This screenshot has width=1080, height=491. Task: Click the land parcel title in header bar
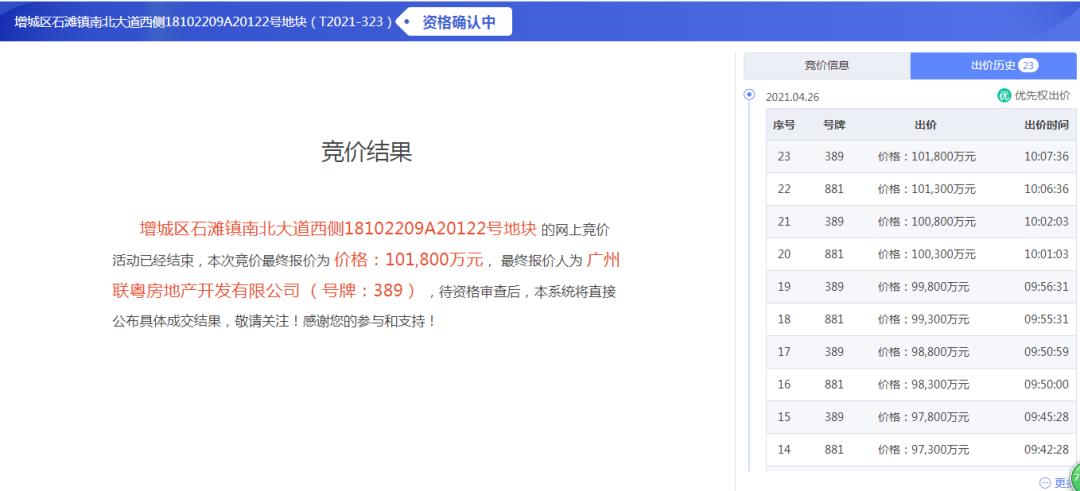[x=203, y=22]
